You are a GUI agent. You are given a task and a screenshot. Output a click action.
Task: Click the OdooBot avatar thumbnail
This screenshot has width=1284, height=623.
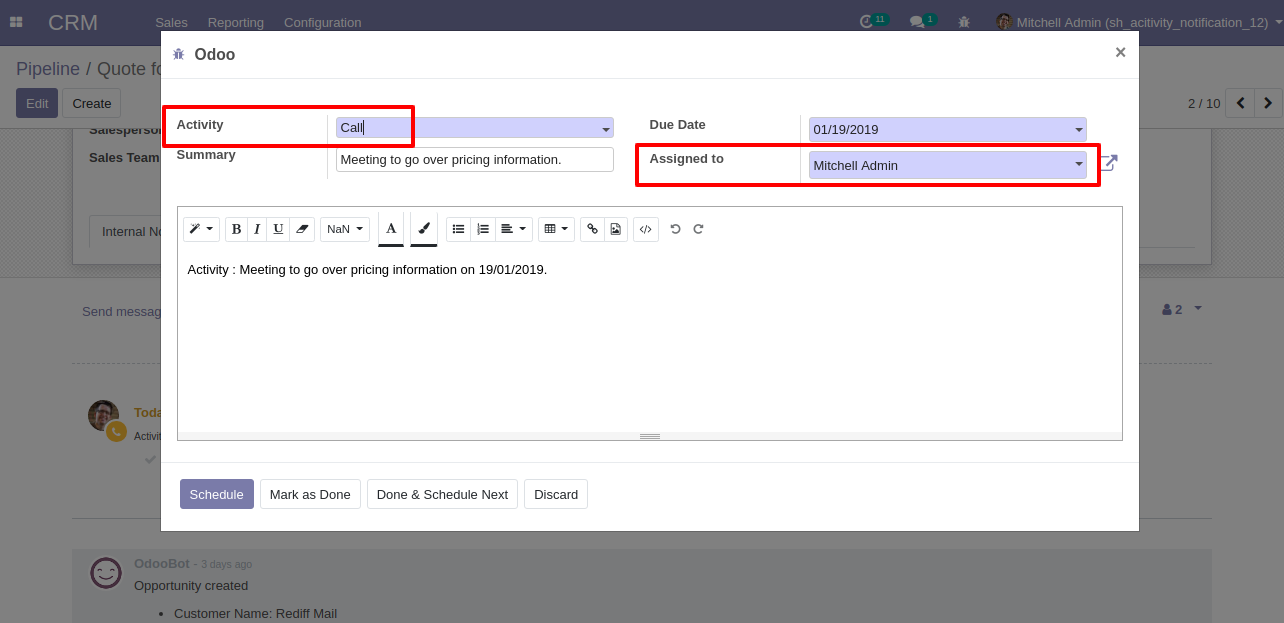click(x=106, y=573)
